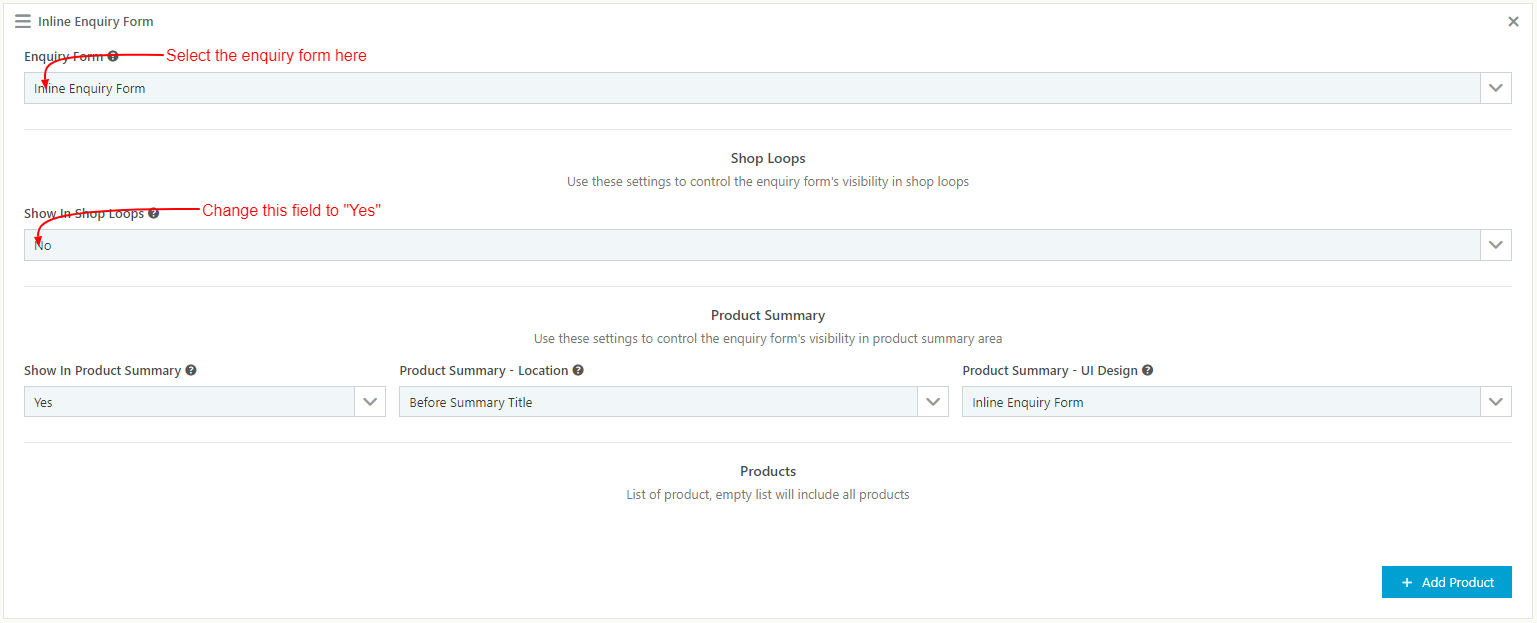Expand Product Summary - Location dropdown arrow
1537x623 pixels.
[x=933, y=402]
